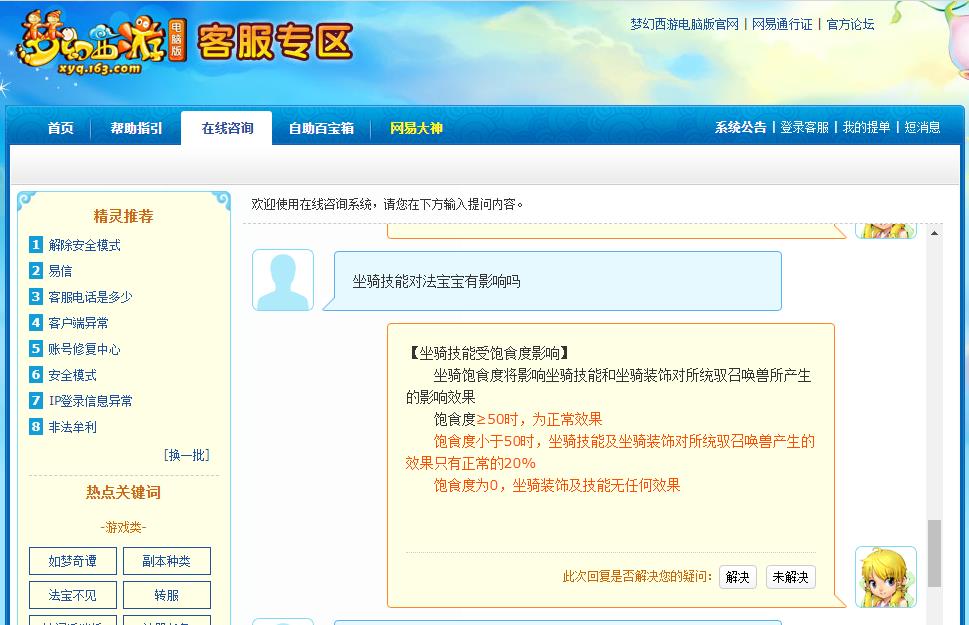The height and width of the screenshot is (625, 969).
Task: Click the 解决 feedback button
Action: click(737, 577)
